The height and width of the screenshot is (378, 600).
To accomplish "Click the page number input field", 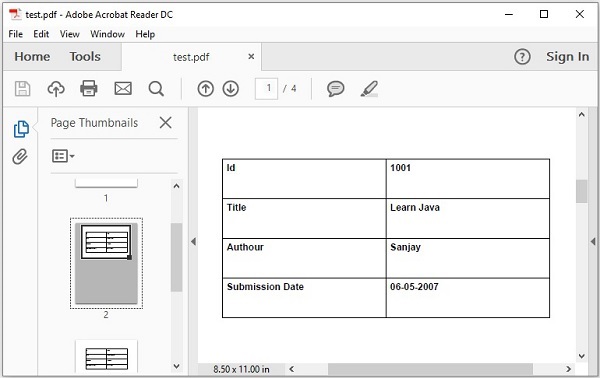I will click(266, 89).
